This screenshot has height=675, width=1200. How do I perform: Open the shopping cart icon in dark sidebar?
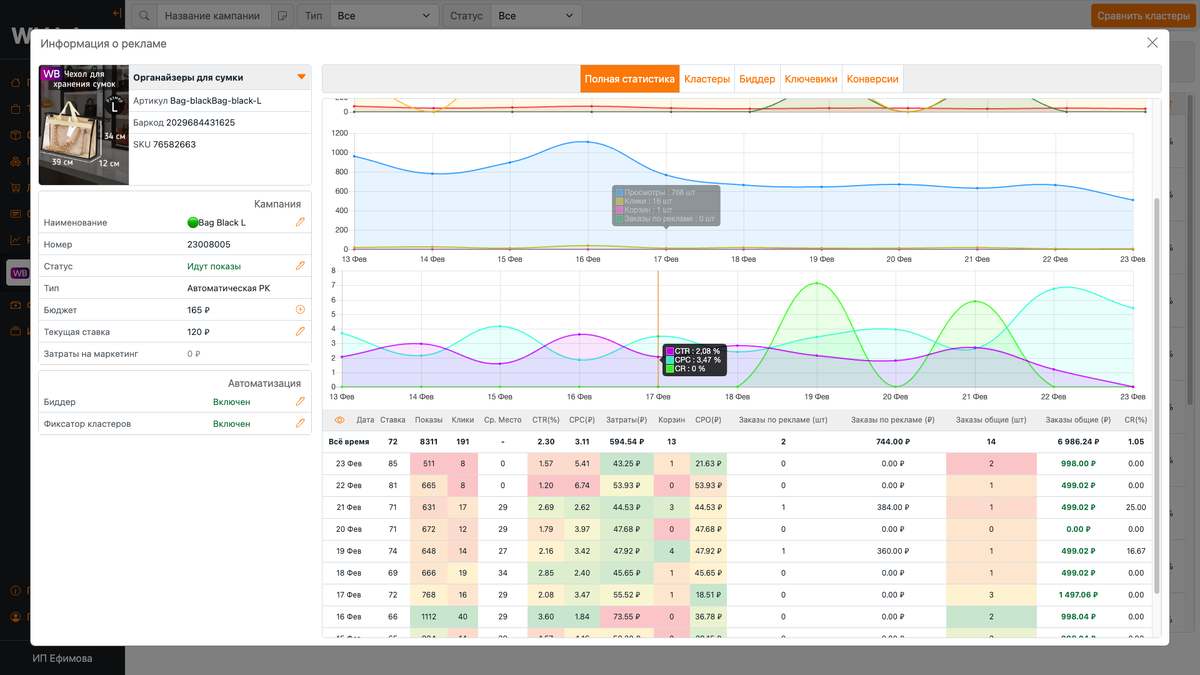click(15, 187)
